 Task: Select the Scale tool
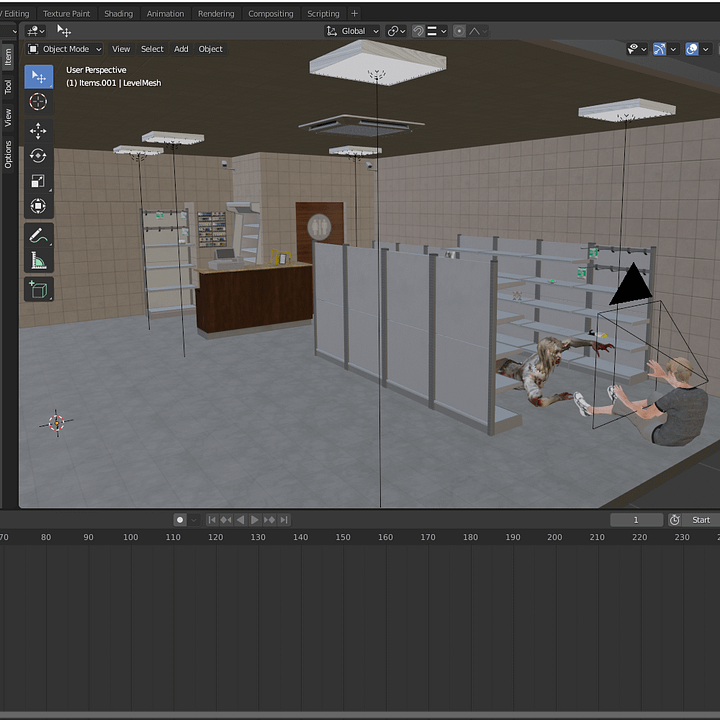[39, 181]
